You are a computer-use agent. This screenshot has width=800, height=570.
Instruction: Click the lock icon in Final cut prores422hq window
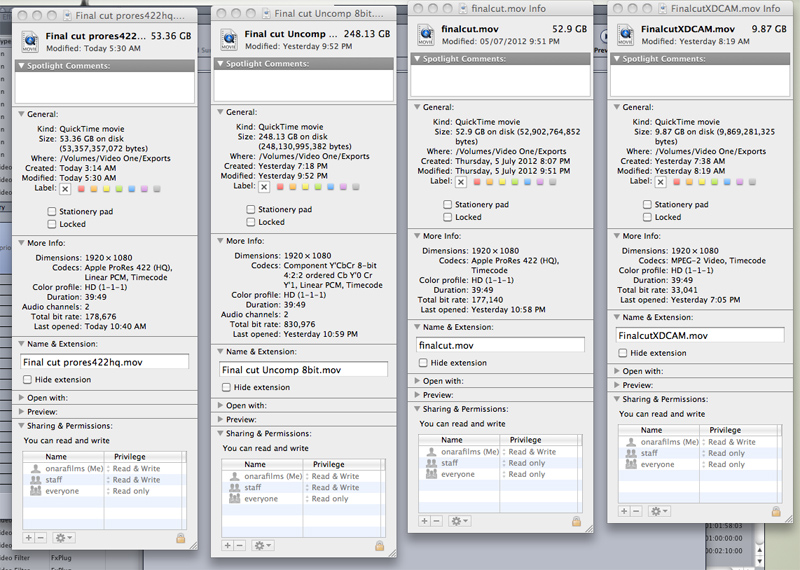point(180,538)
